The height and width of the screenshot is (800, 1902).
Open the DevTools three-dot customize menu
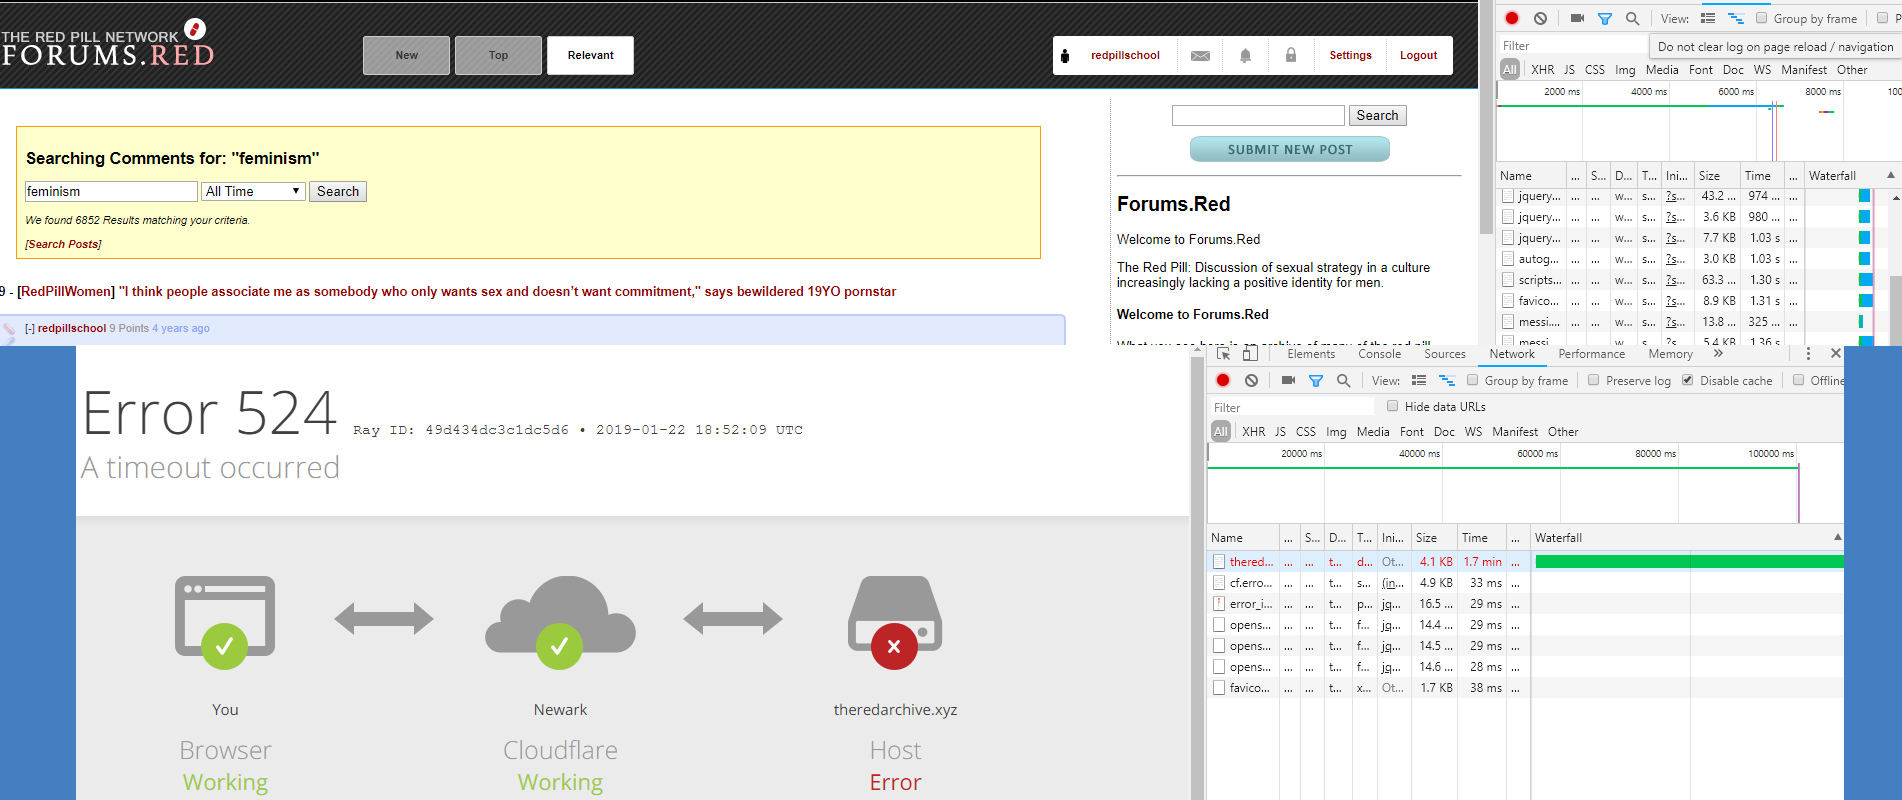tap(1808, 354)
